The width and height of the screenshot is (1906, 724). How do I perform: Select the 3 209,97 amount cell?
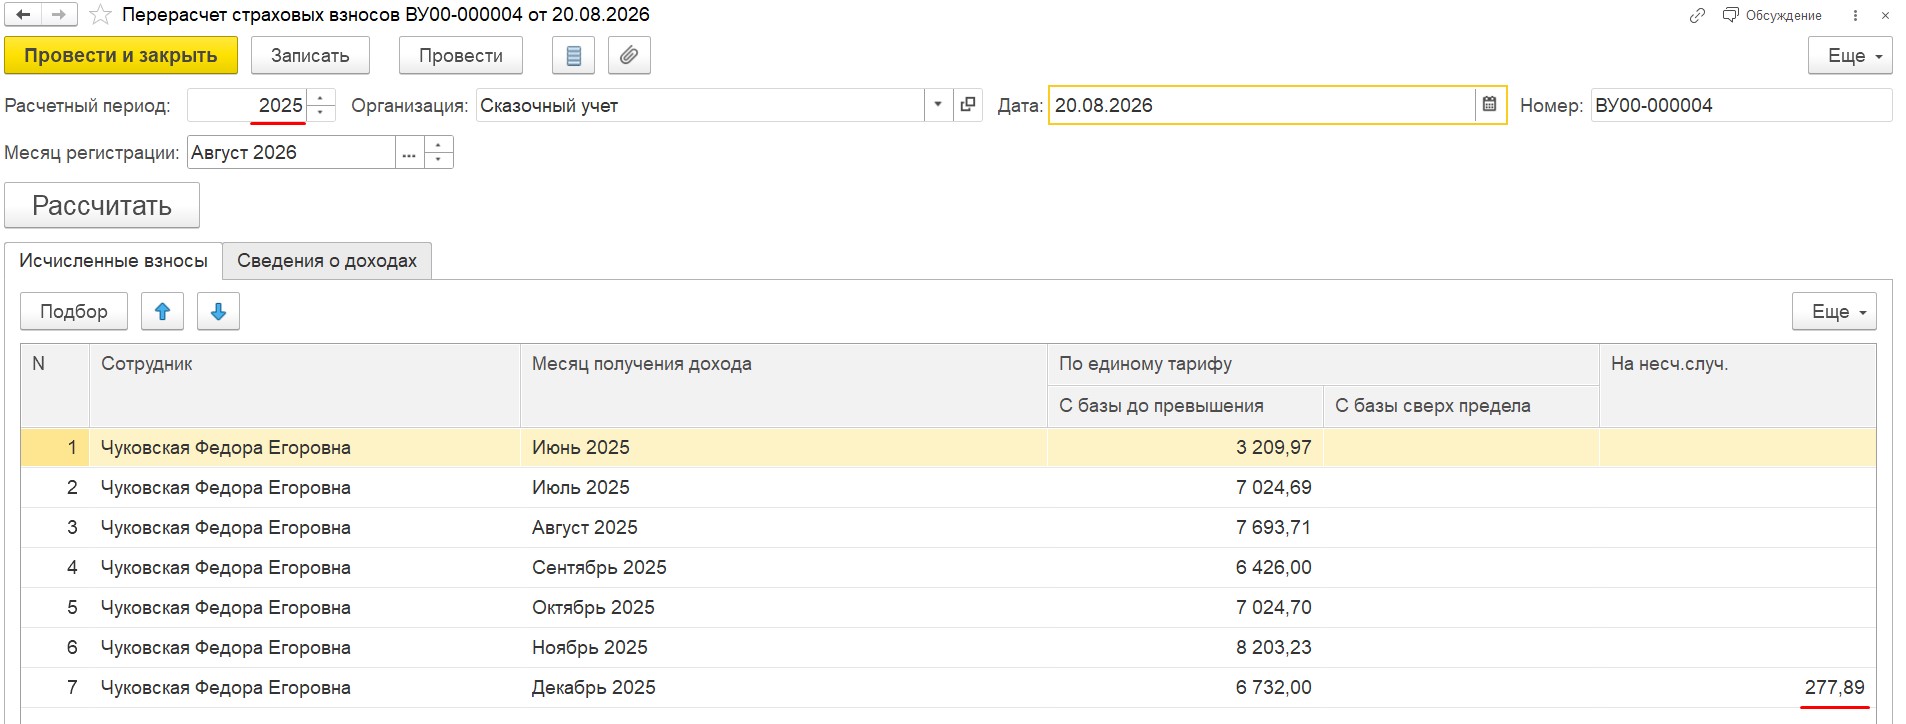(x=1185, y=448)
